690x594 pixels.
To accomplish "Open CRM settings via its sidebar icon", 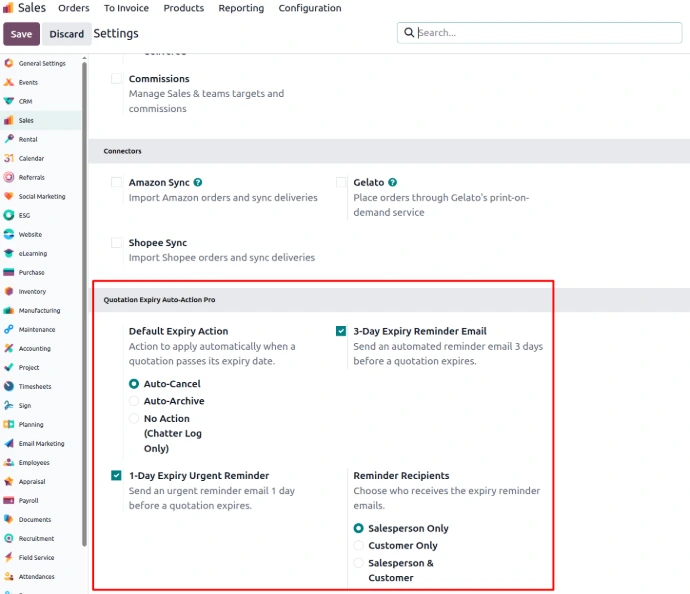I will [9, 101].
